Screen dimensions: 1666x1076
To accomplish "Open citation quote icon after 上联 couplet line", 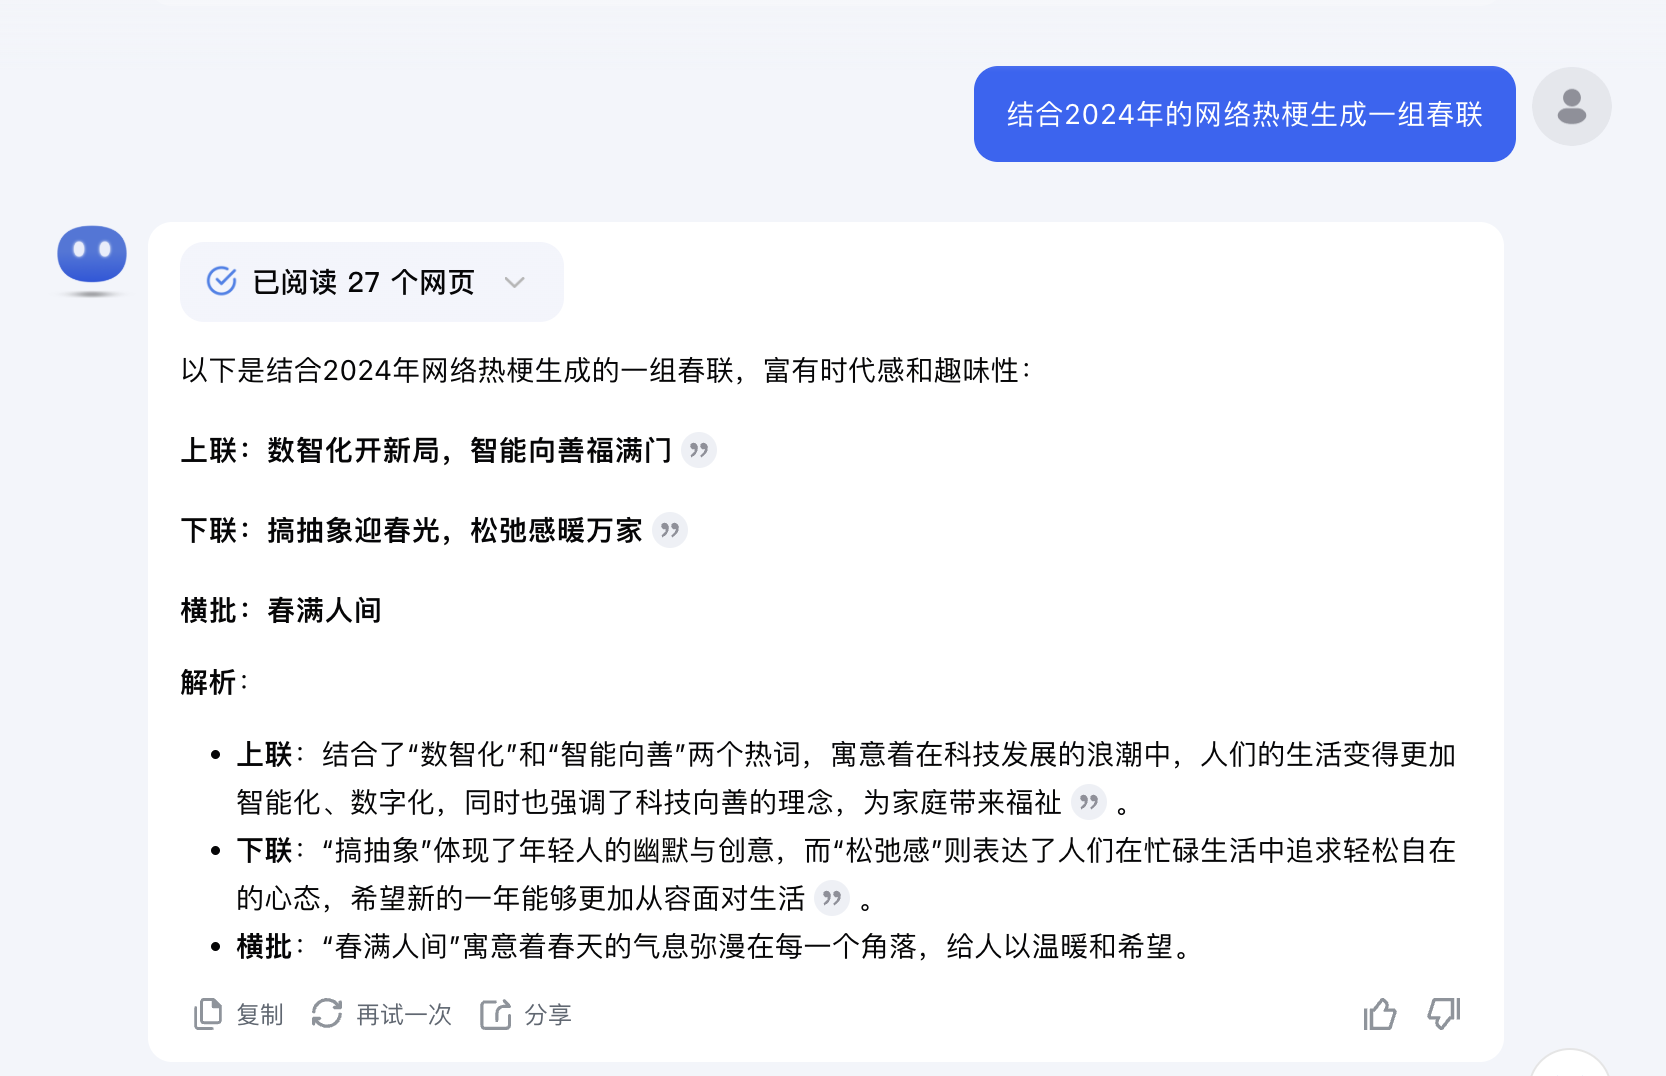I will (x=699, y=450).
